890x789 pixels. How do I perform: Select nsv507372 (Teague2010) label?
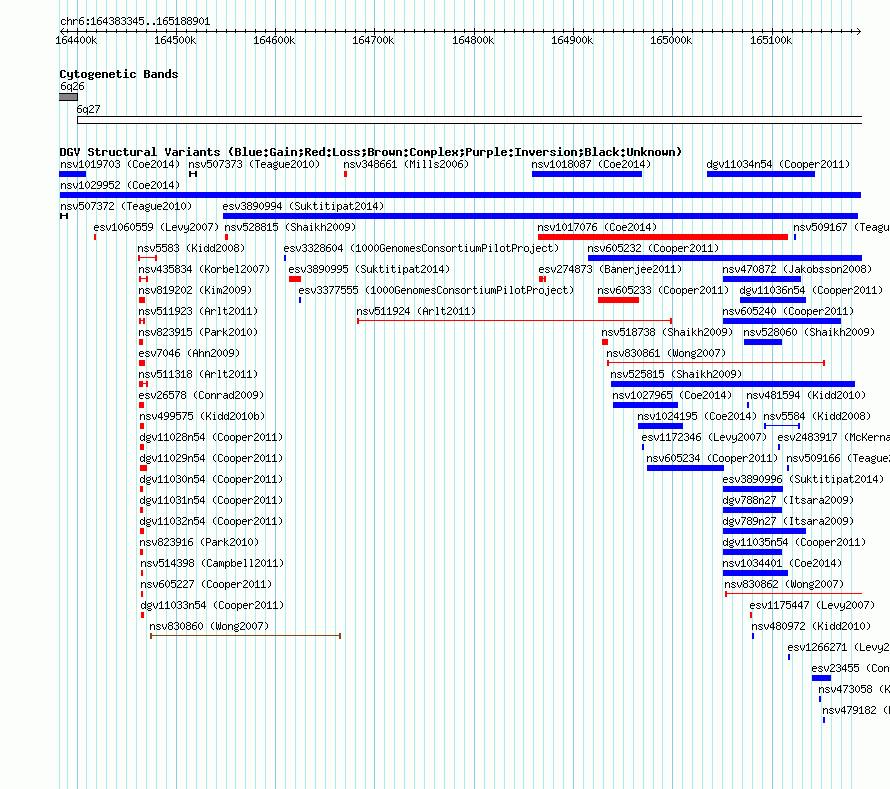126,206
